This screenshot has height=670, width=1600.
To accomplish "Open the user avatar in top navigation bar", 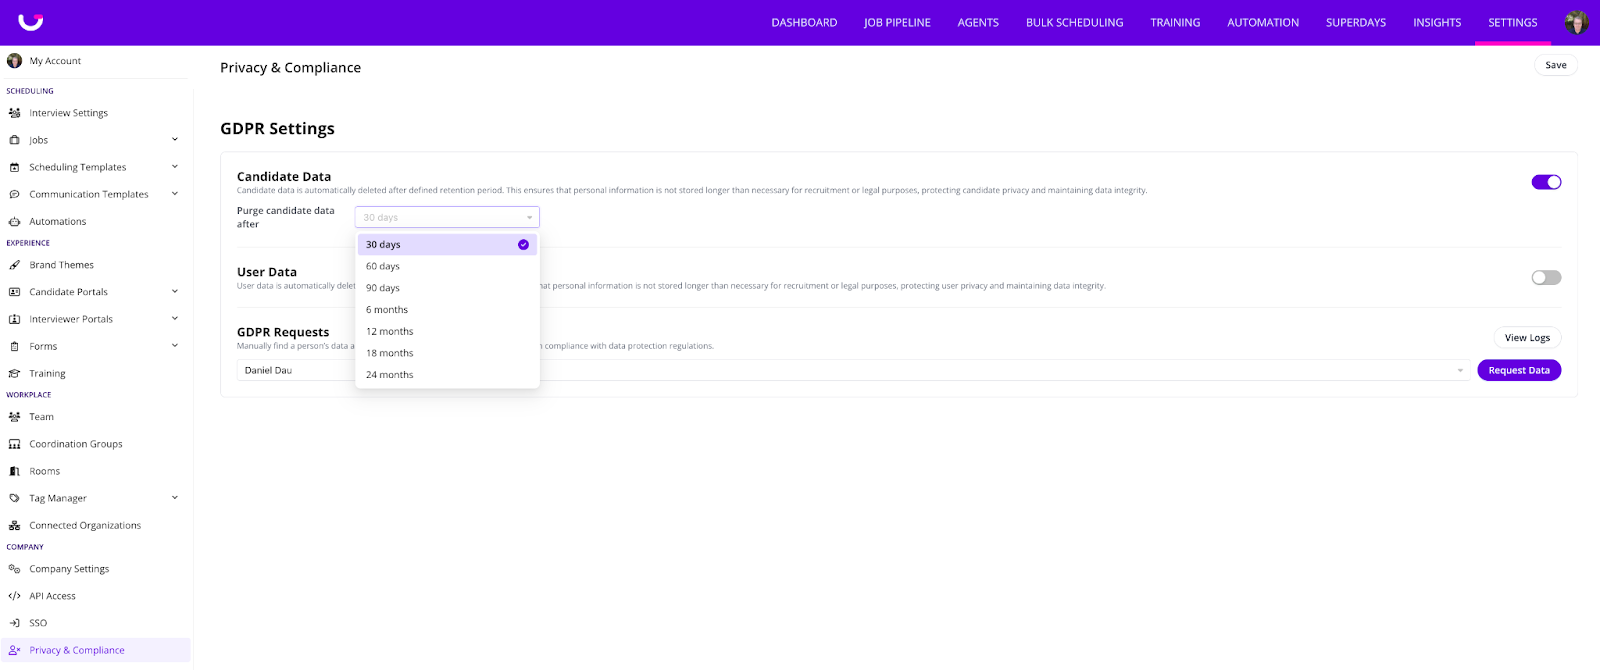I will click(1577, 22).
